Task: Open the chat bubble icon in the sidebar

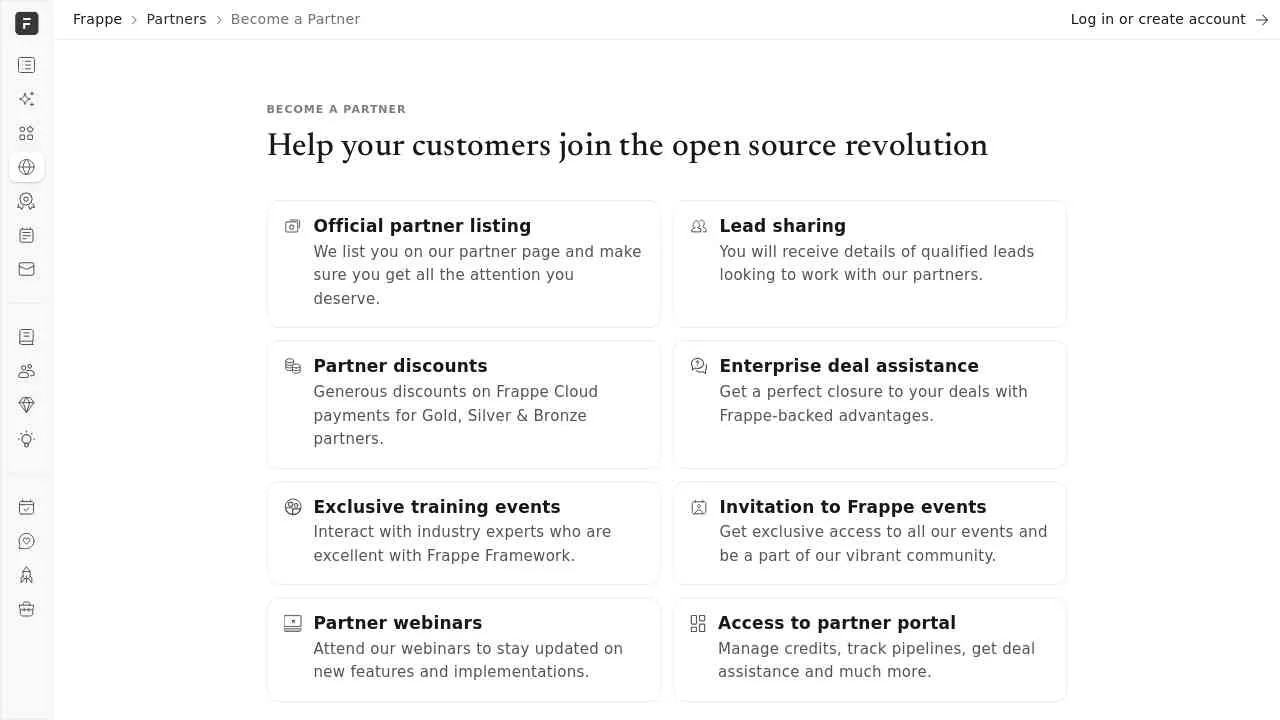Action: [x=26, y=541]
